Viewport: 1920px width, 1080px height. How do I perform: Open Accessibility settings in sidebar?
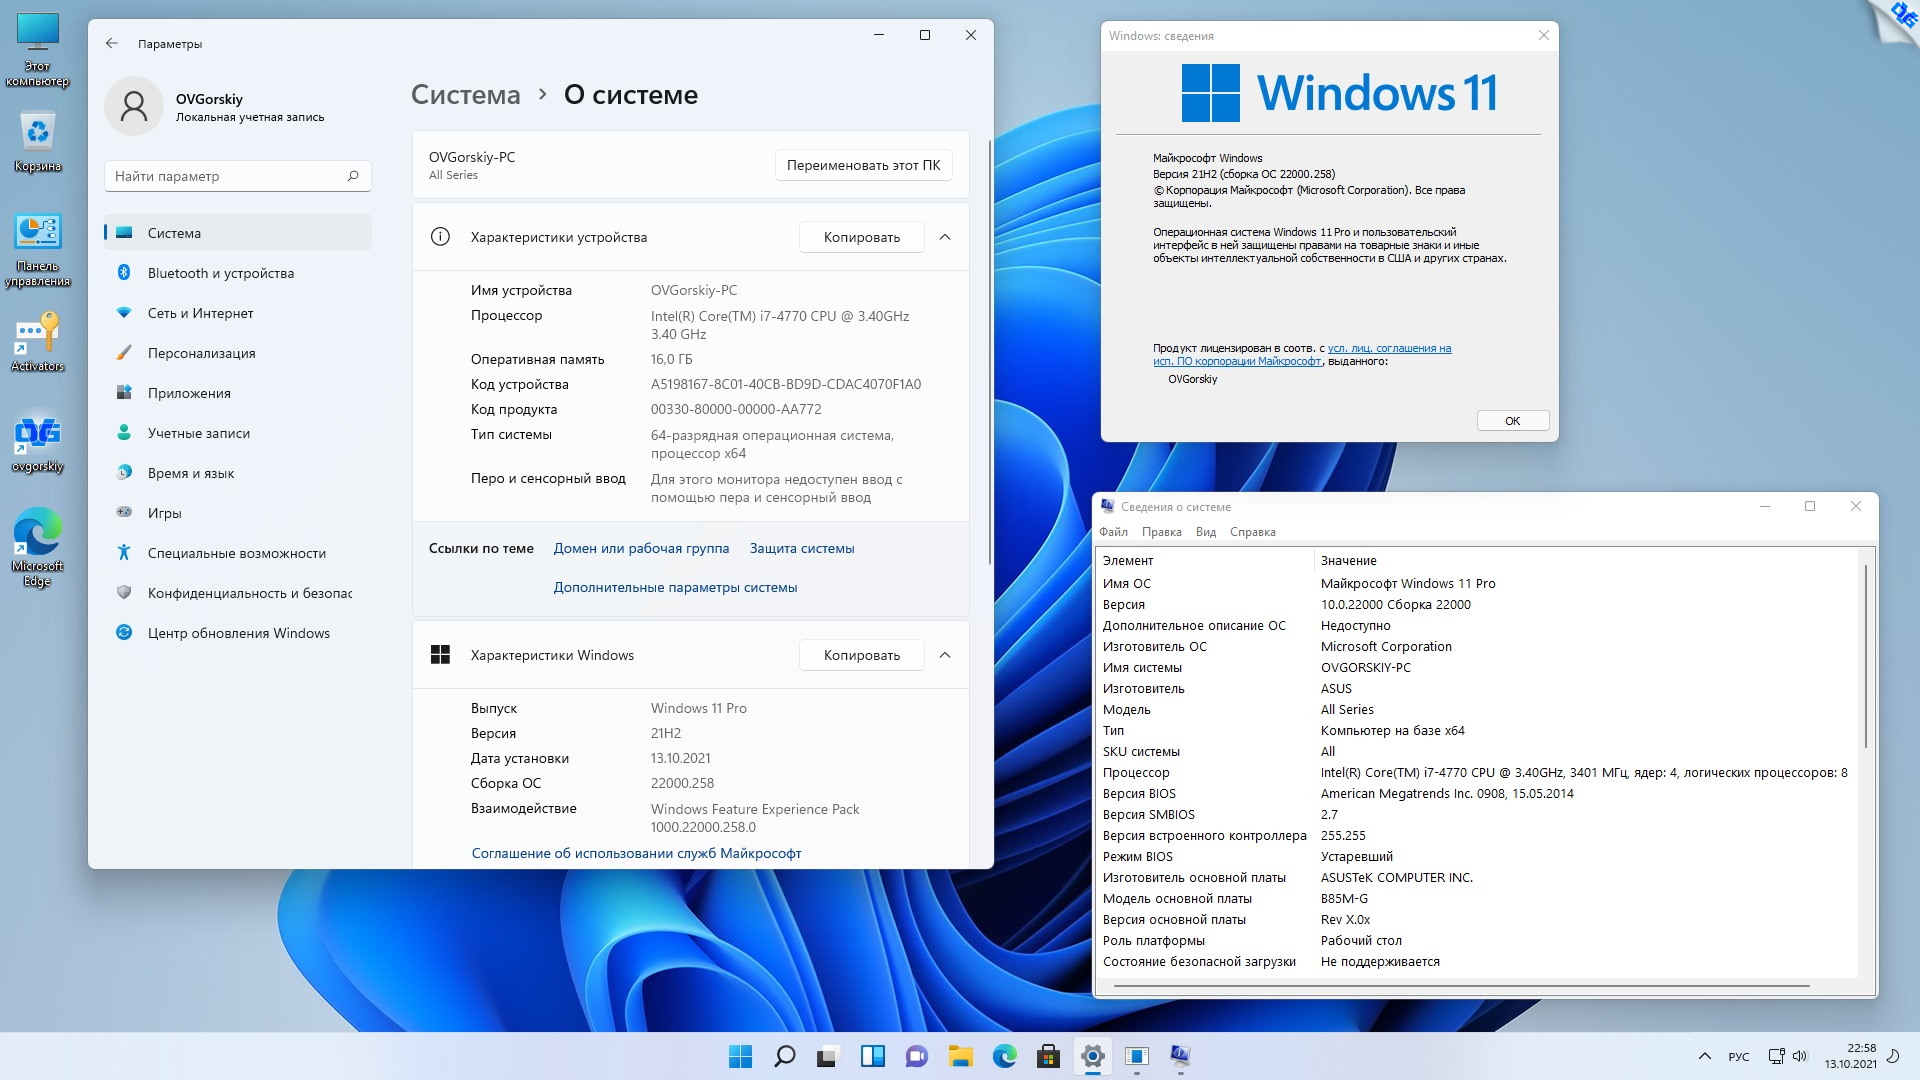click(x=236, y=553)
